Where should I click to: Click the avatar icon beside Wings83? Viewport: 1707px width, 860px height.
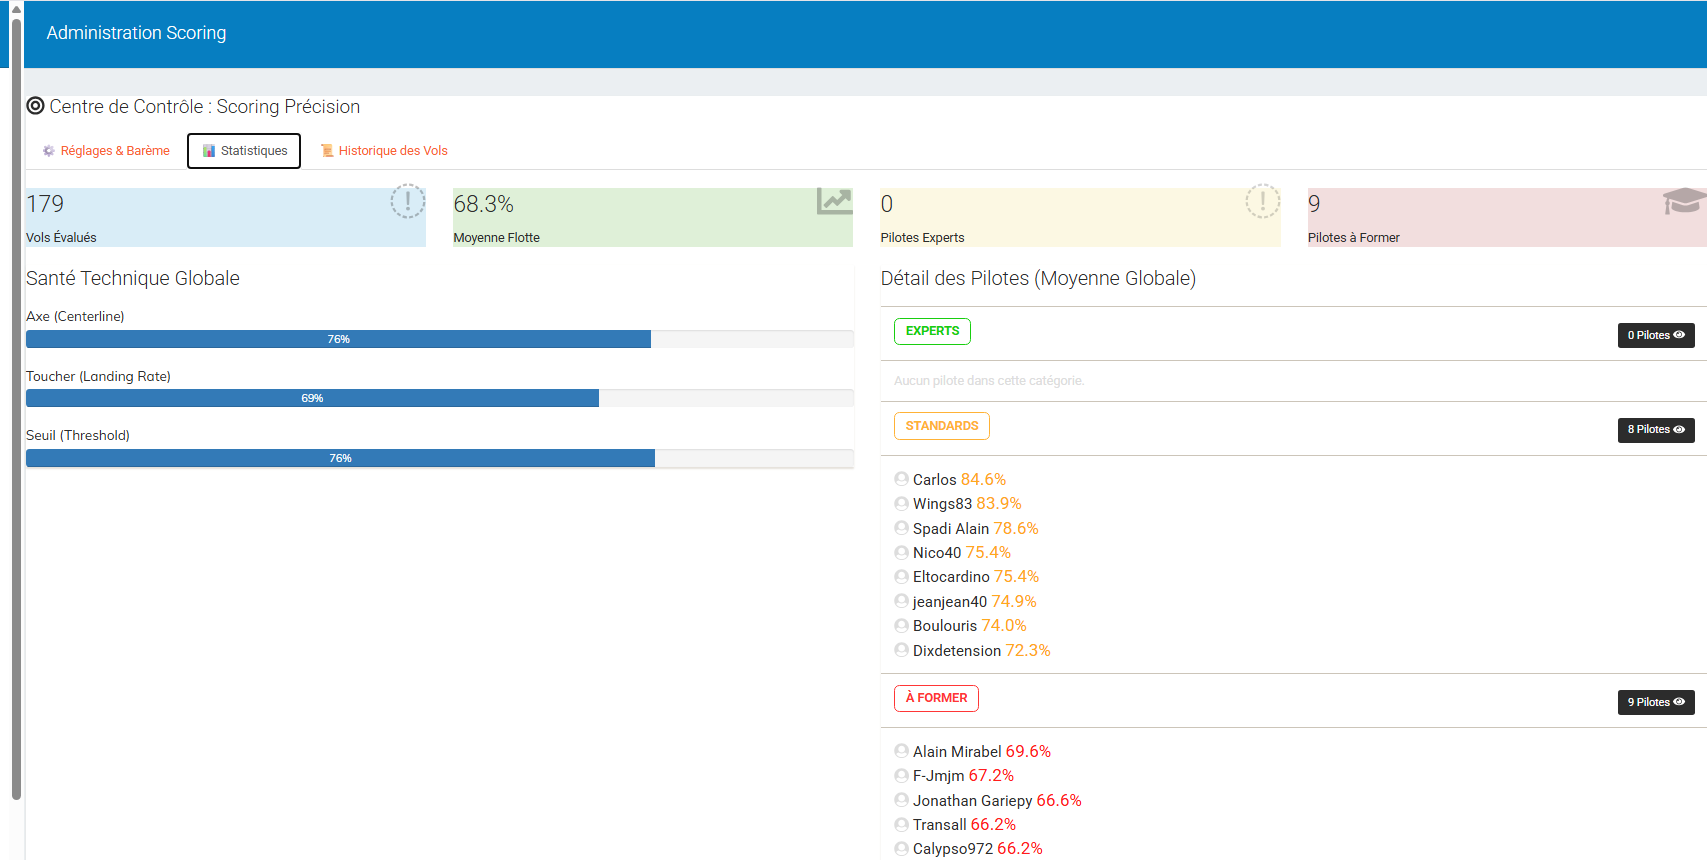(901, 503)
